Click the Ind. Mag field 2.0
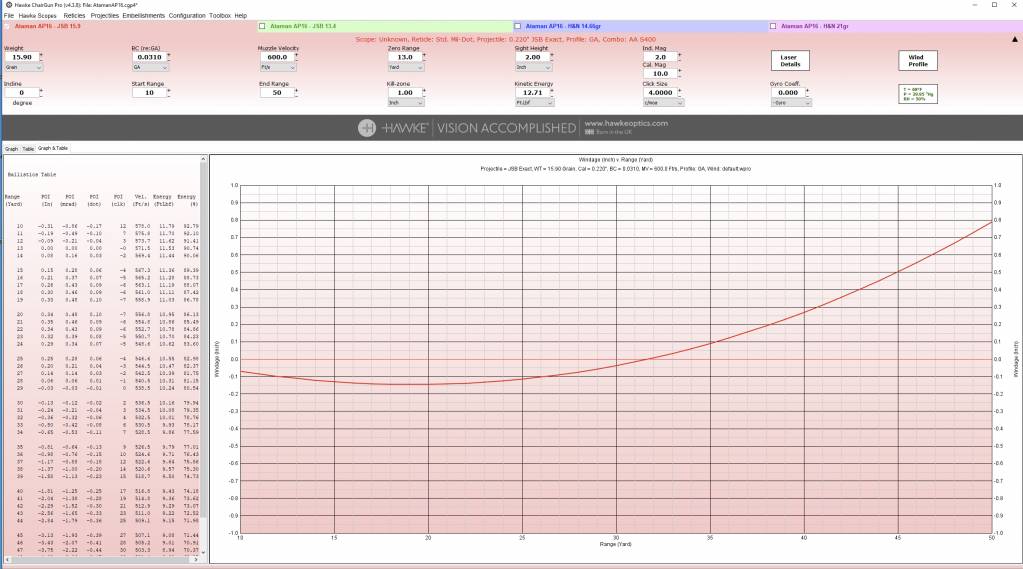1023x569 pixels. (660, 57)
